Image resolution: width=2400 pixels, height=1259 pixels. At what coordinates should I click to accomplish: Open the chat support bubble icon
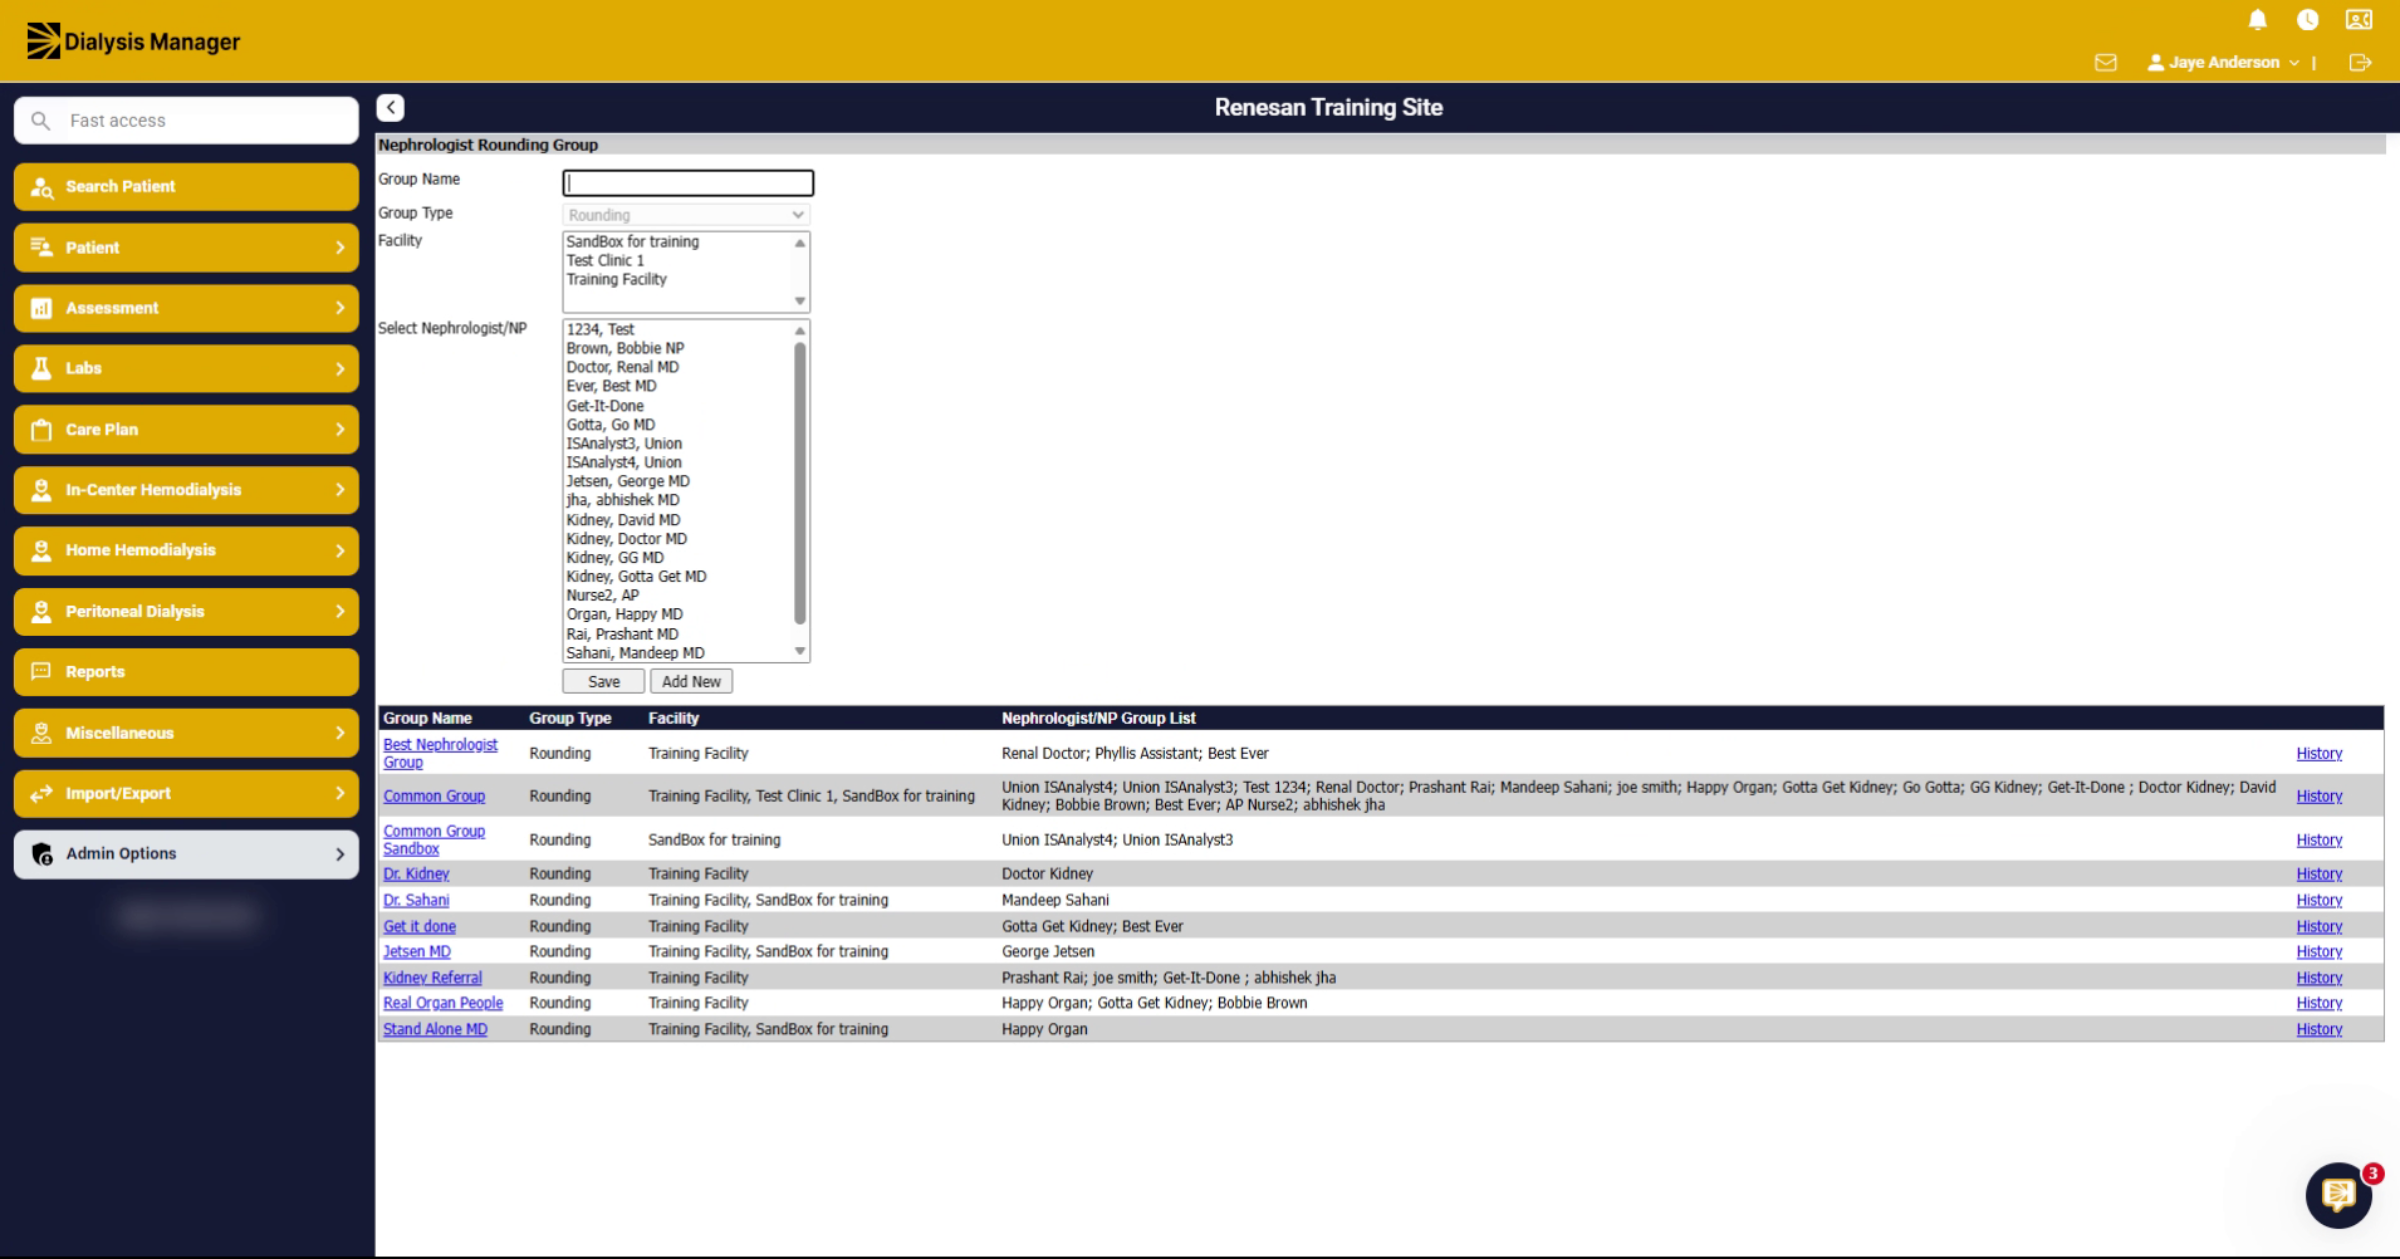2339,1194
